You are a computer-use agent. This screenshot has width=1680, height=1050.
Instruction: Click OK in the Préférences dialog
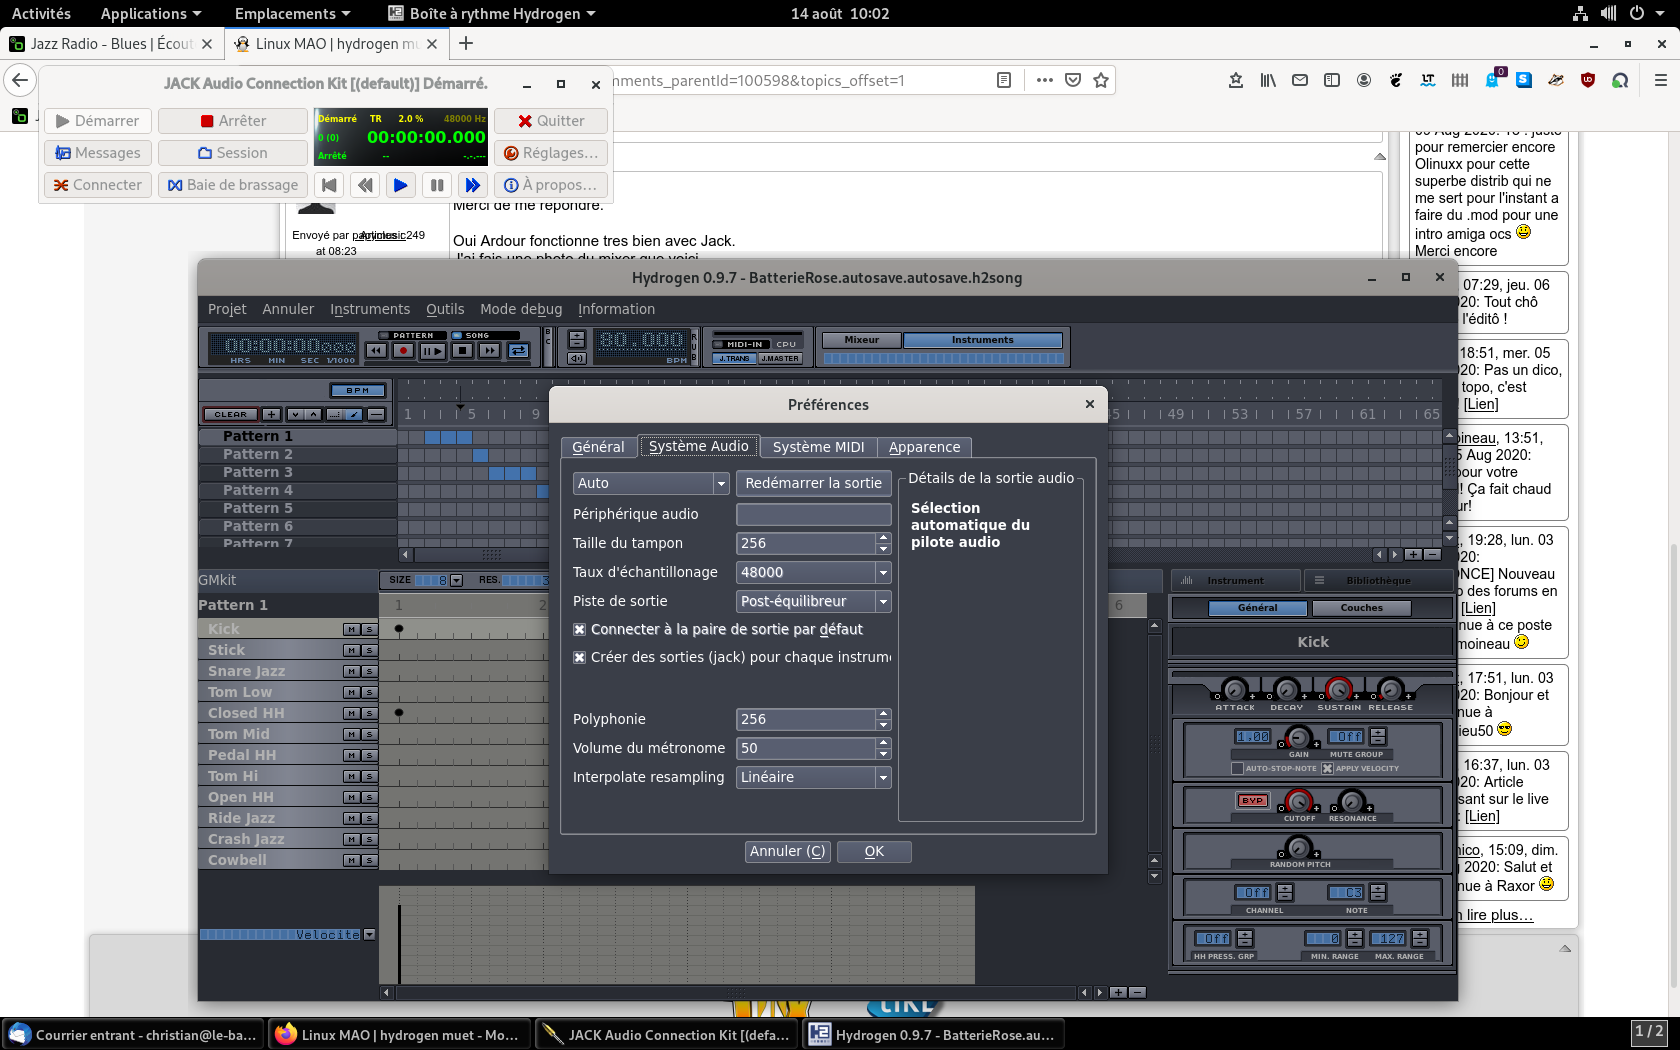(874, 851)
